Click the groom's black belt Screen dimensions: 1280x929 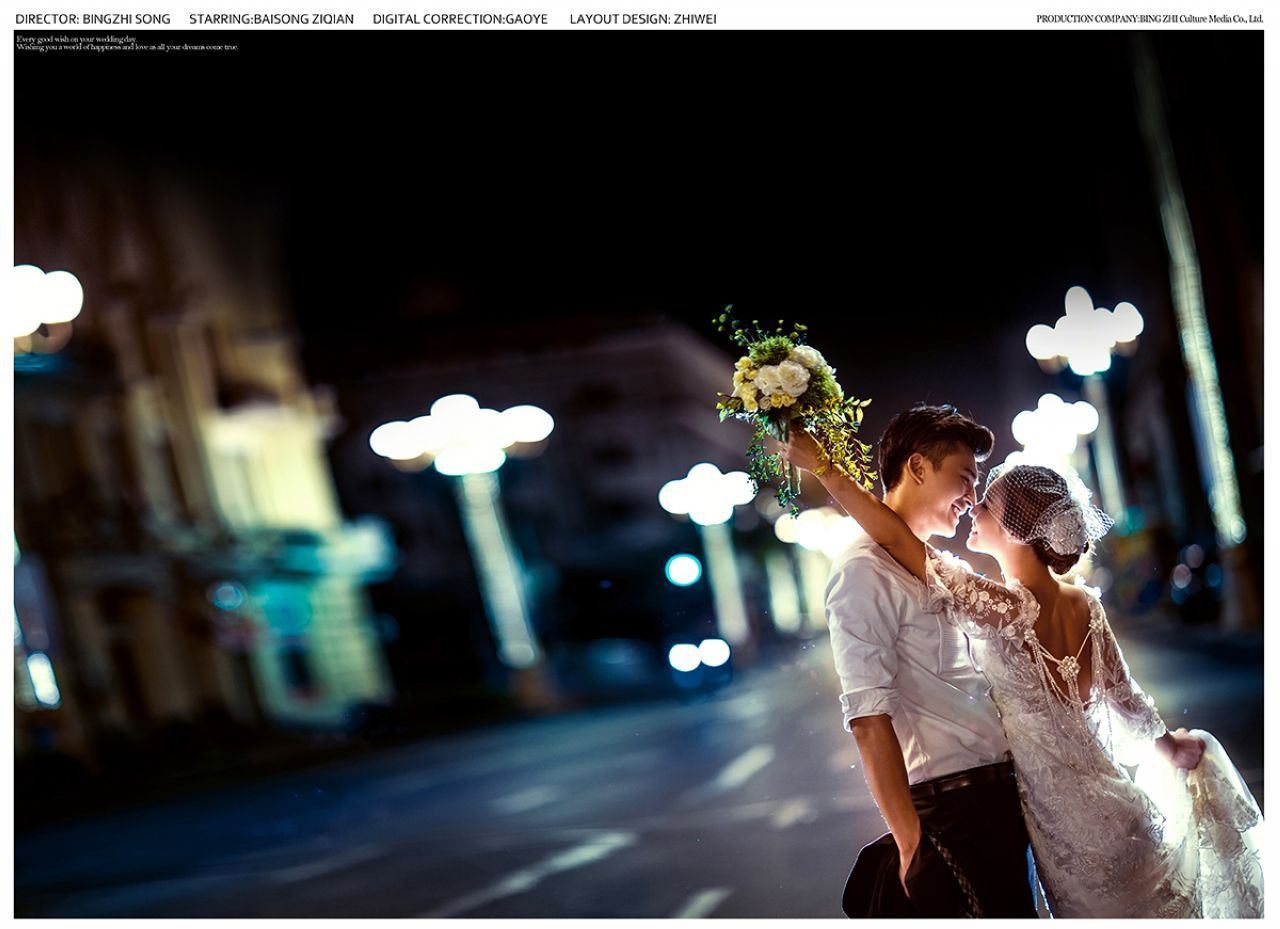coord(960,780)
